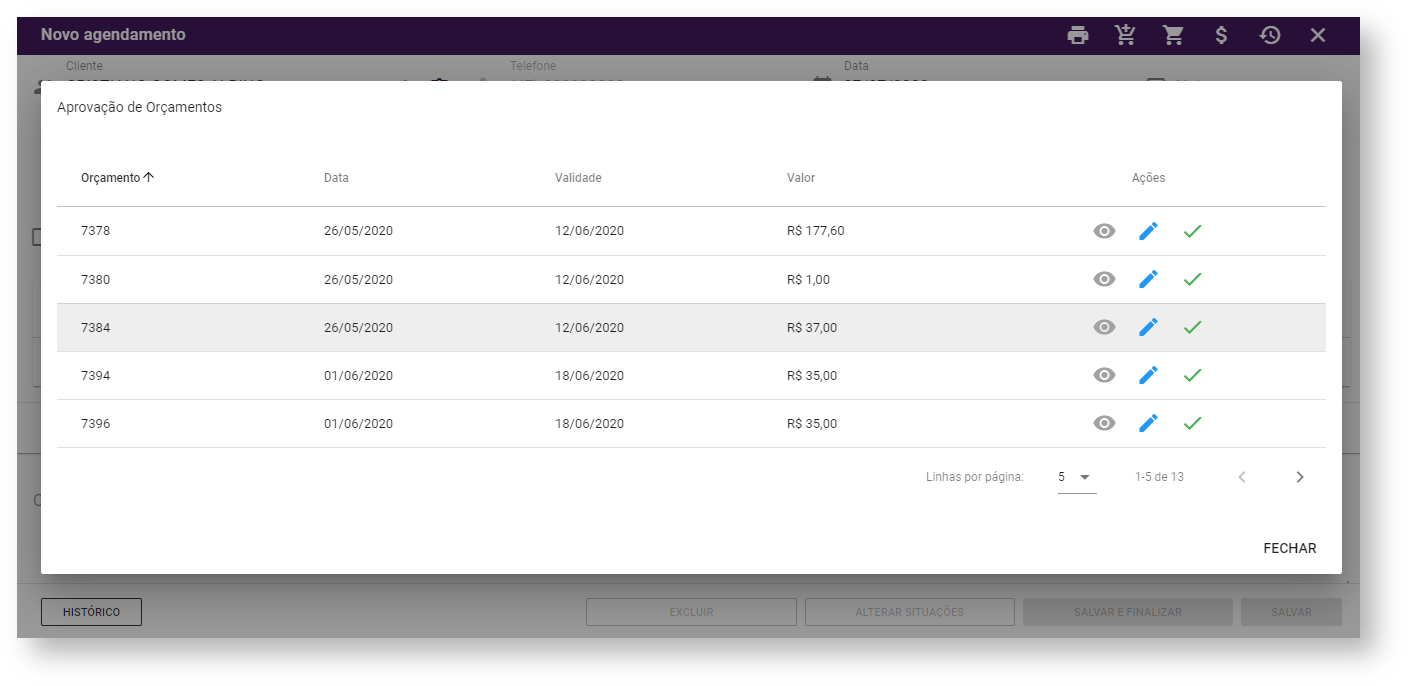Click the Aprovação de Orçamentos dialog title
Image resolution: width=1408 pixels, height=686 pixels.
click(139, 107)
